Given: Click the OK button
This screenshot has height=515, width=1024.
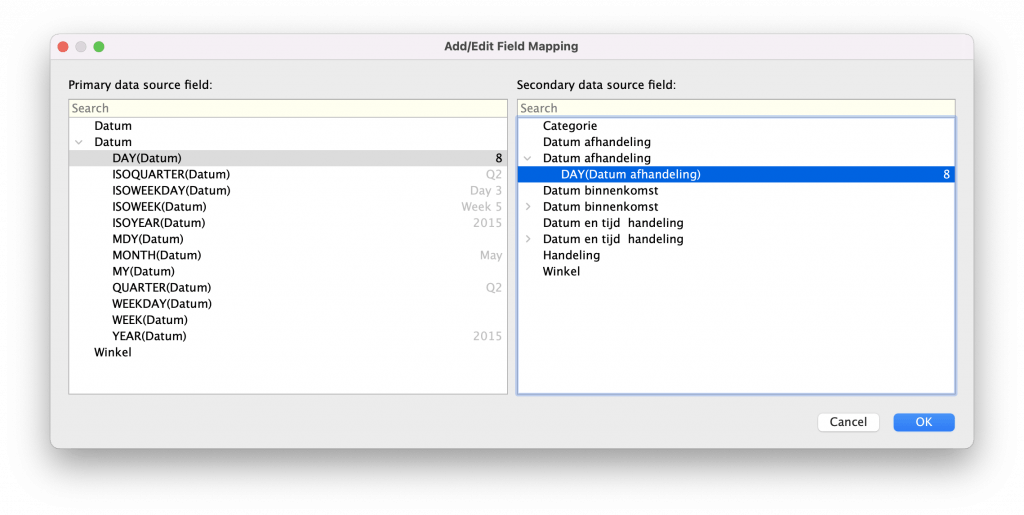Looking at the screenshot, I should [x=923, y=422].
